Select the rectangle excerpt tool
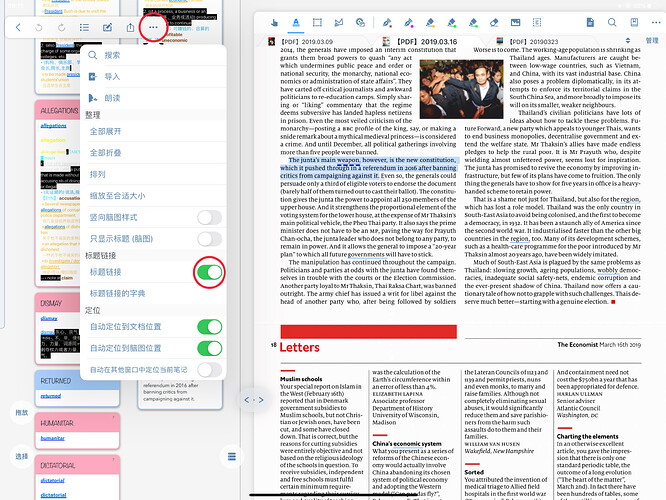 (x=317, y=23)
